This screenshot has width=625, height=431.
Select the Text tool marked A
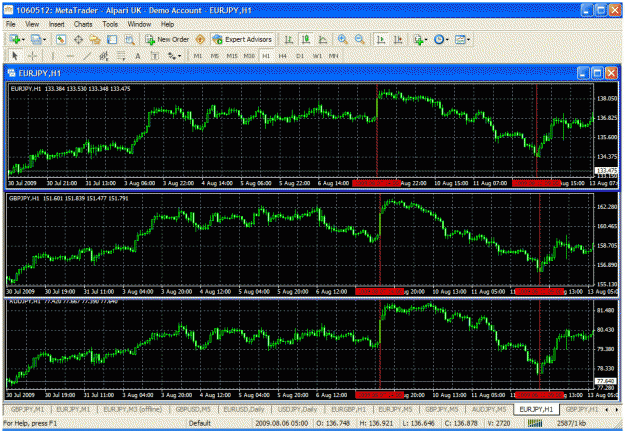pos(138,56)
